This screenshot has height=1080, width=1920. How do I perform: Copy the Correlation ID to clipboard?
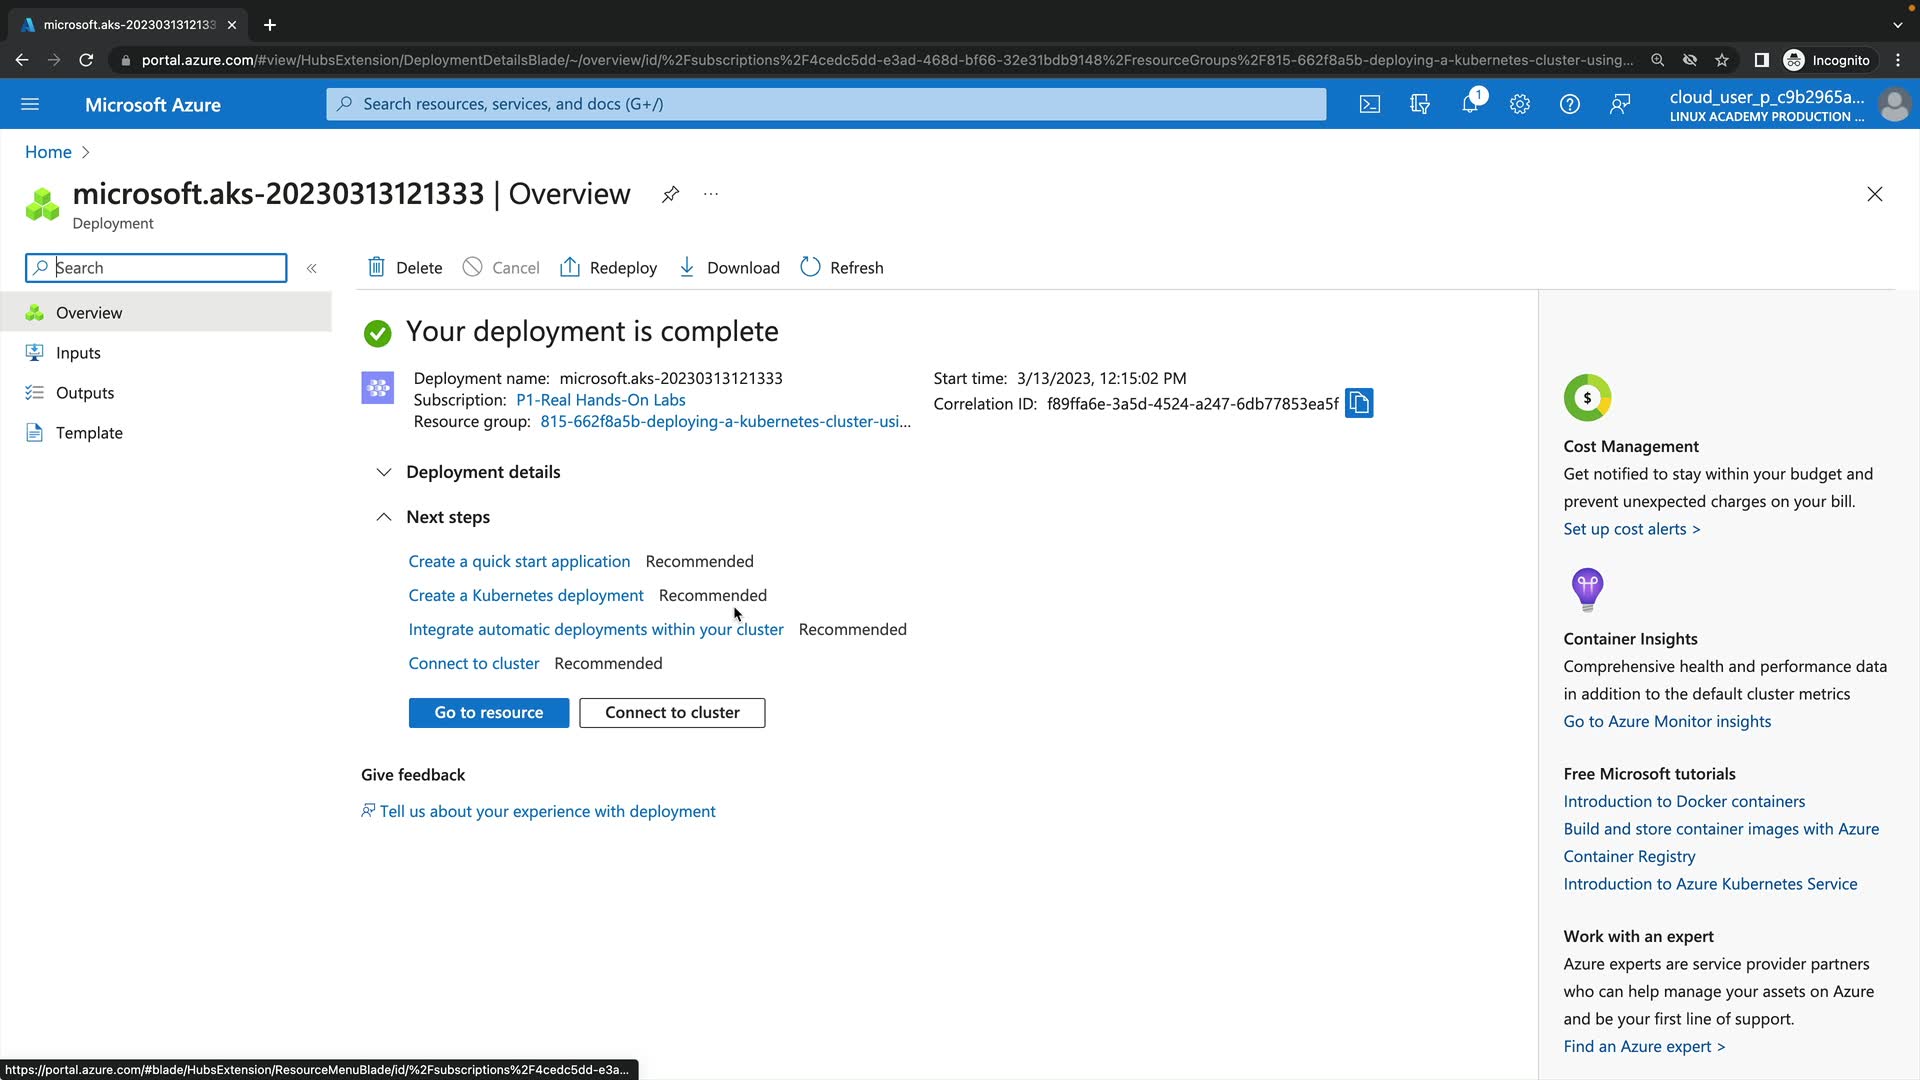1359,403
